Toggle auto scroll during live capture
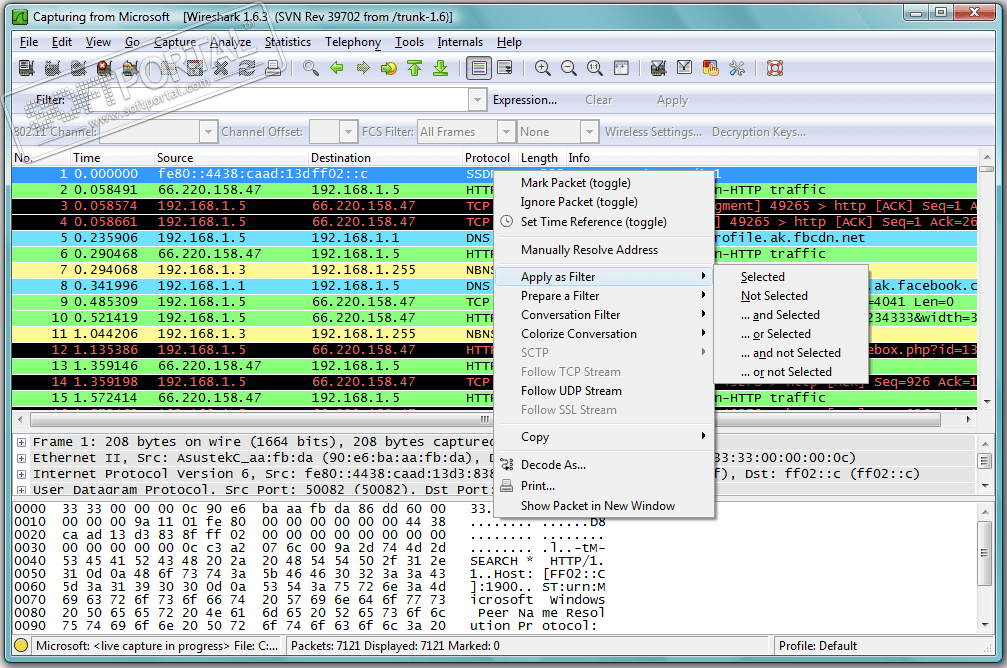Image resolution: width=1007 pixels, height=668 pixels. click(x=505, y=68)
